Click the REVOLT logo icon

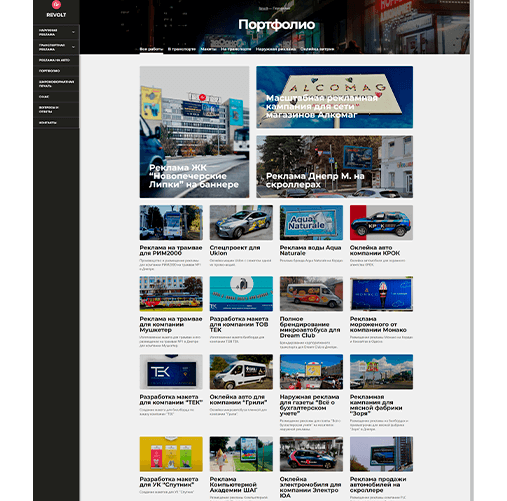pos(56,5)
